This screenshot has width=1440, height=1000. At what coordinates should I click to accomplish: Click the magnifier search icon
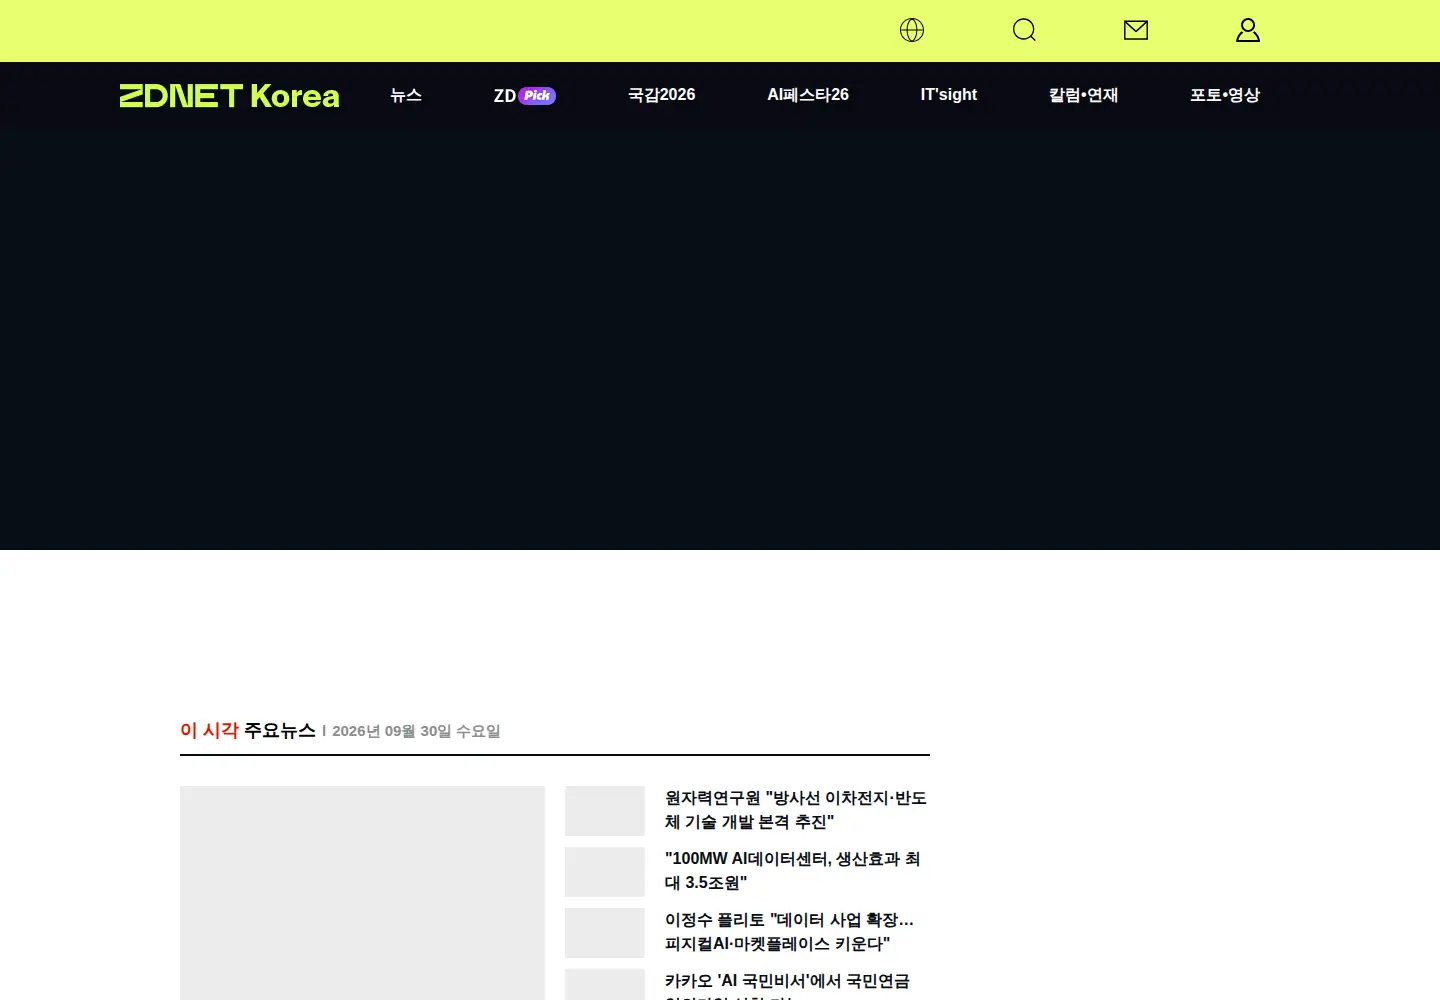(1024, 30)
